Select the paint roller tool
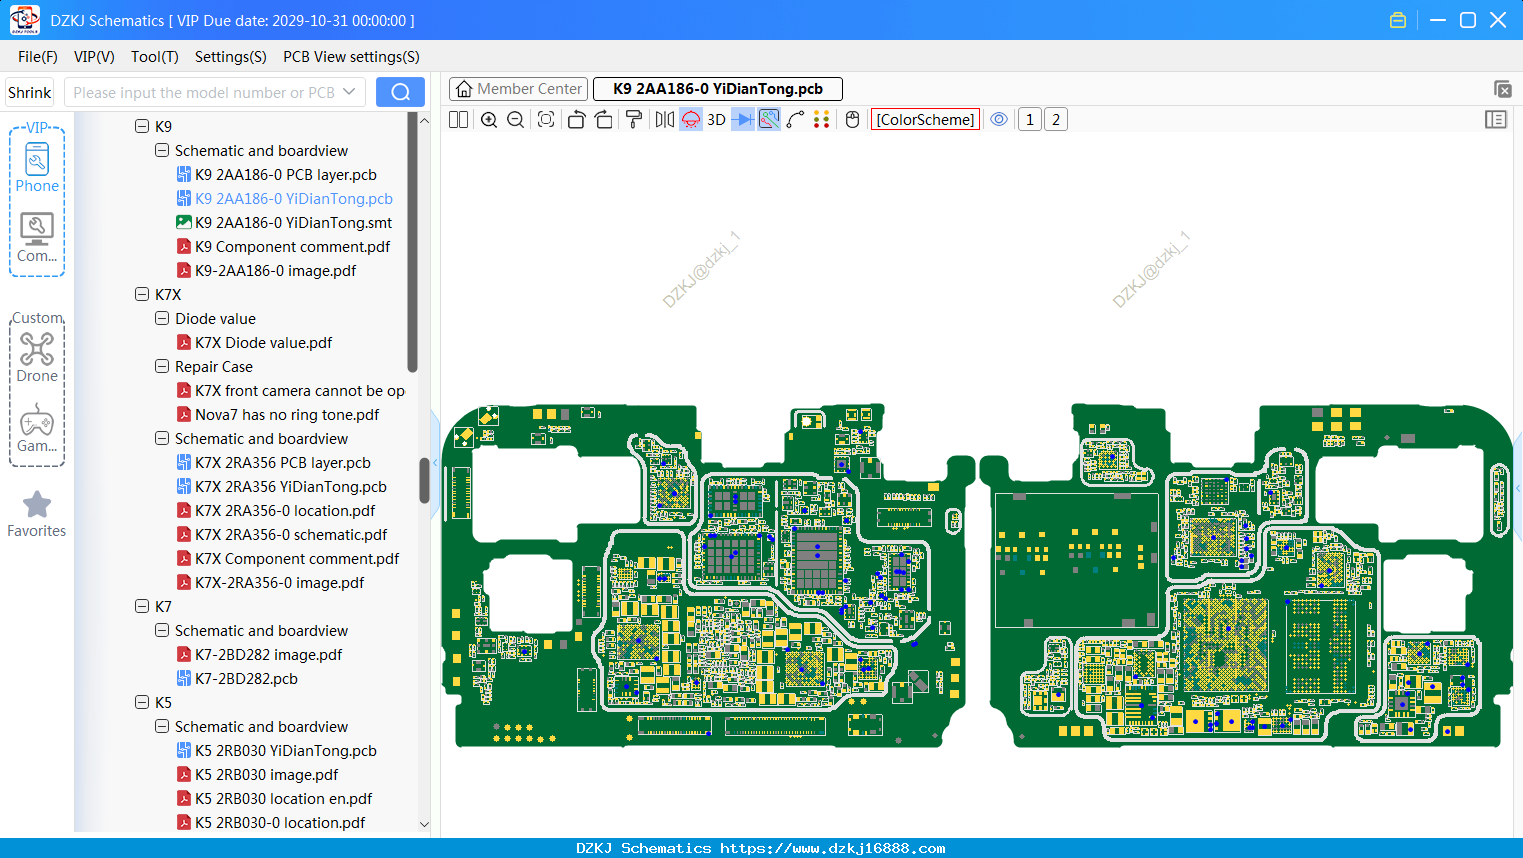Viewport: 1523px width, 858px height. 634,120
